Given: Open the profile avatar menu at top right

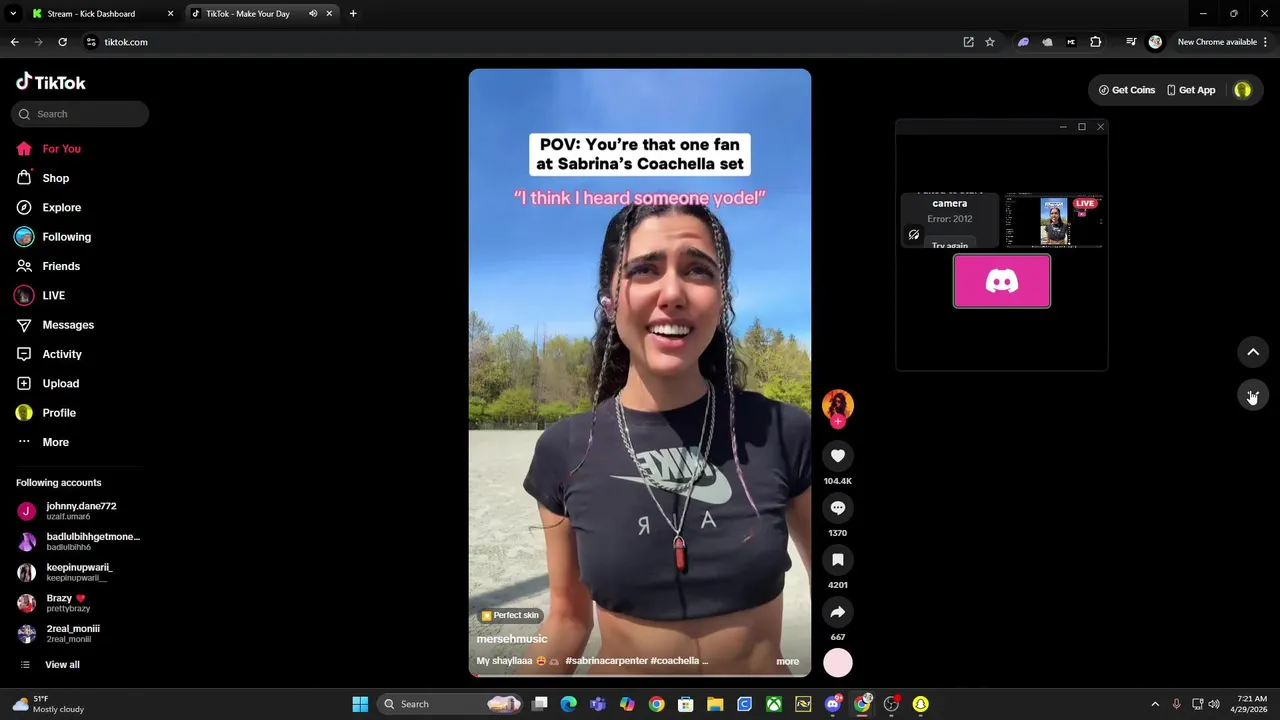Looking at the screenshot, I should click(1243, 90).
